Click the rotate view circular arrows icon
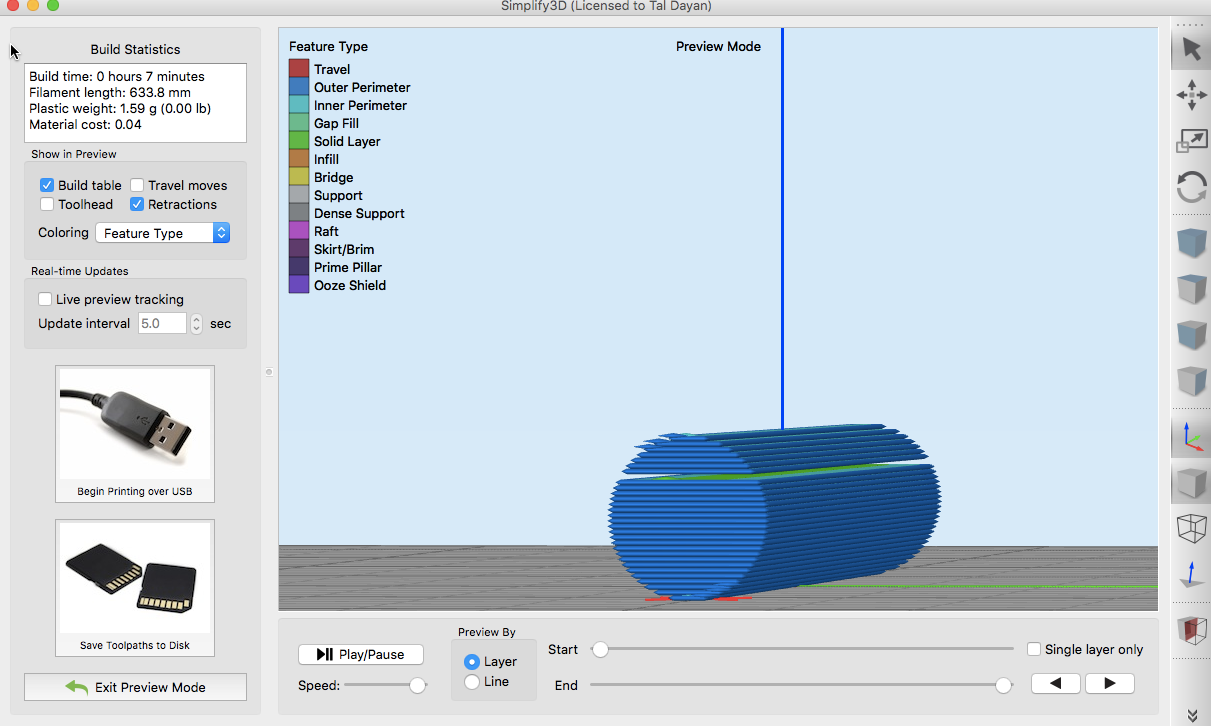The width and height of the screenshot is (1211, 726). tap(1191, 187)
